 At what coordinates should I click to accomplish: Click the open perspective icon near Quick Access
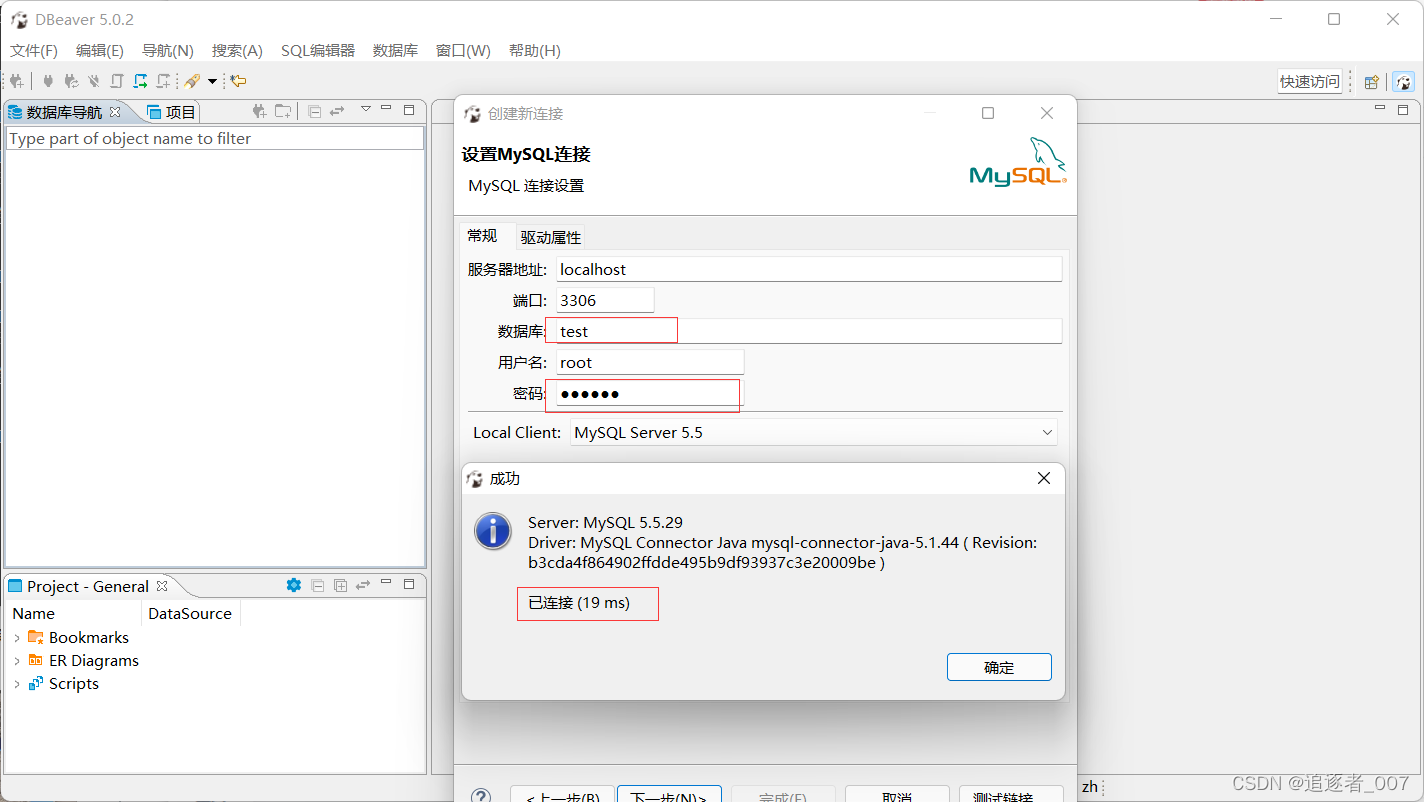pos(1372,82)
